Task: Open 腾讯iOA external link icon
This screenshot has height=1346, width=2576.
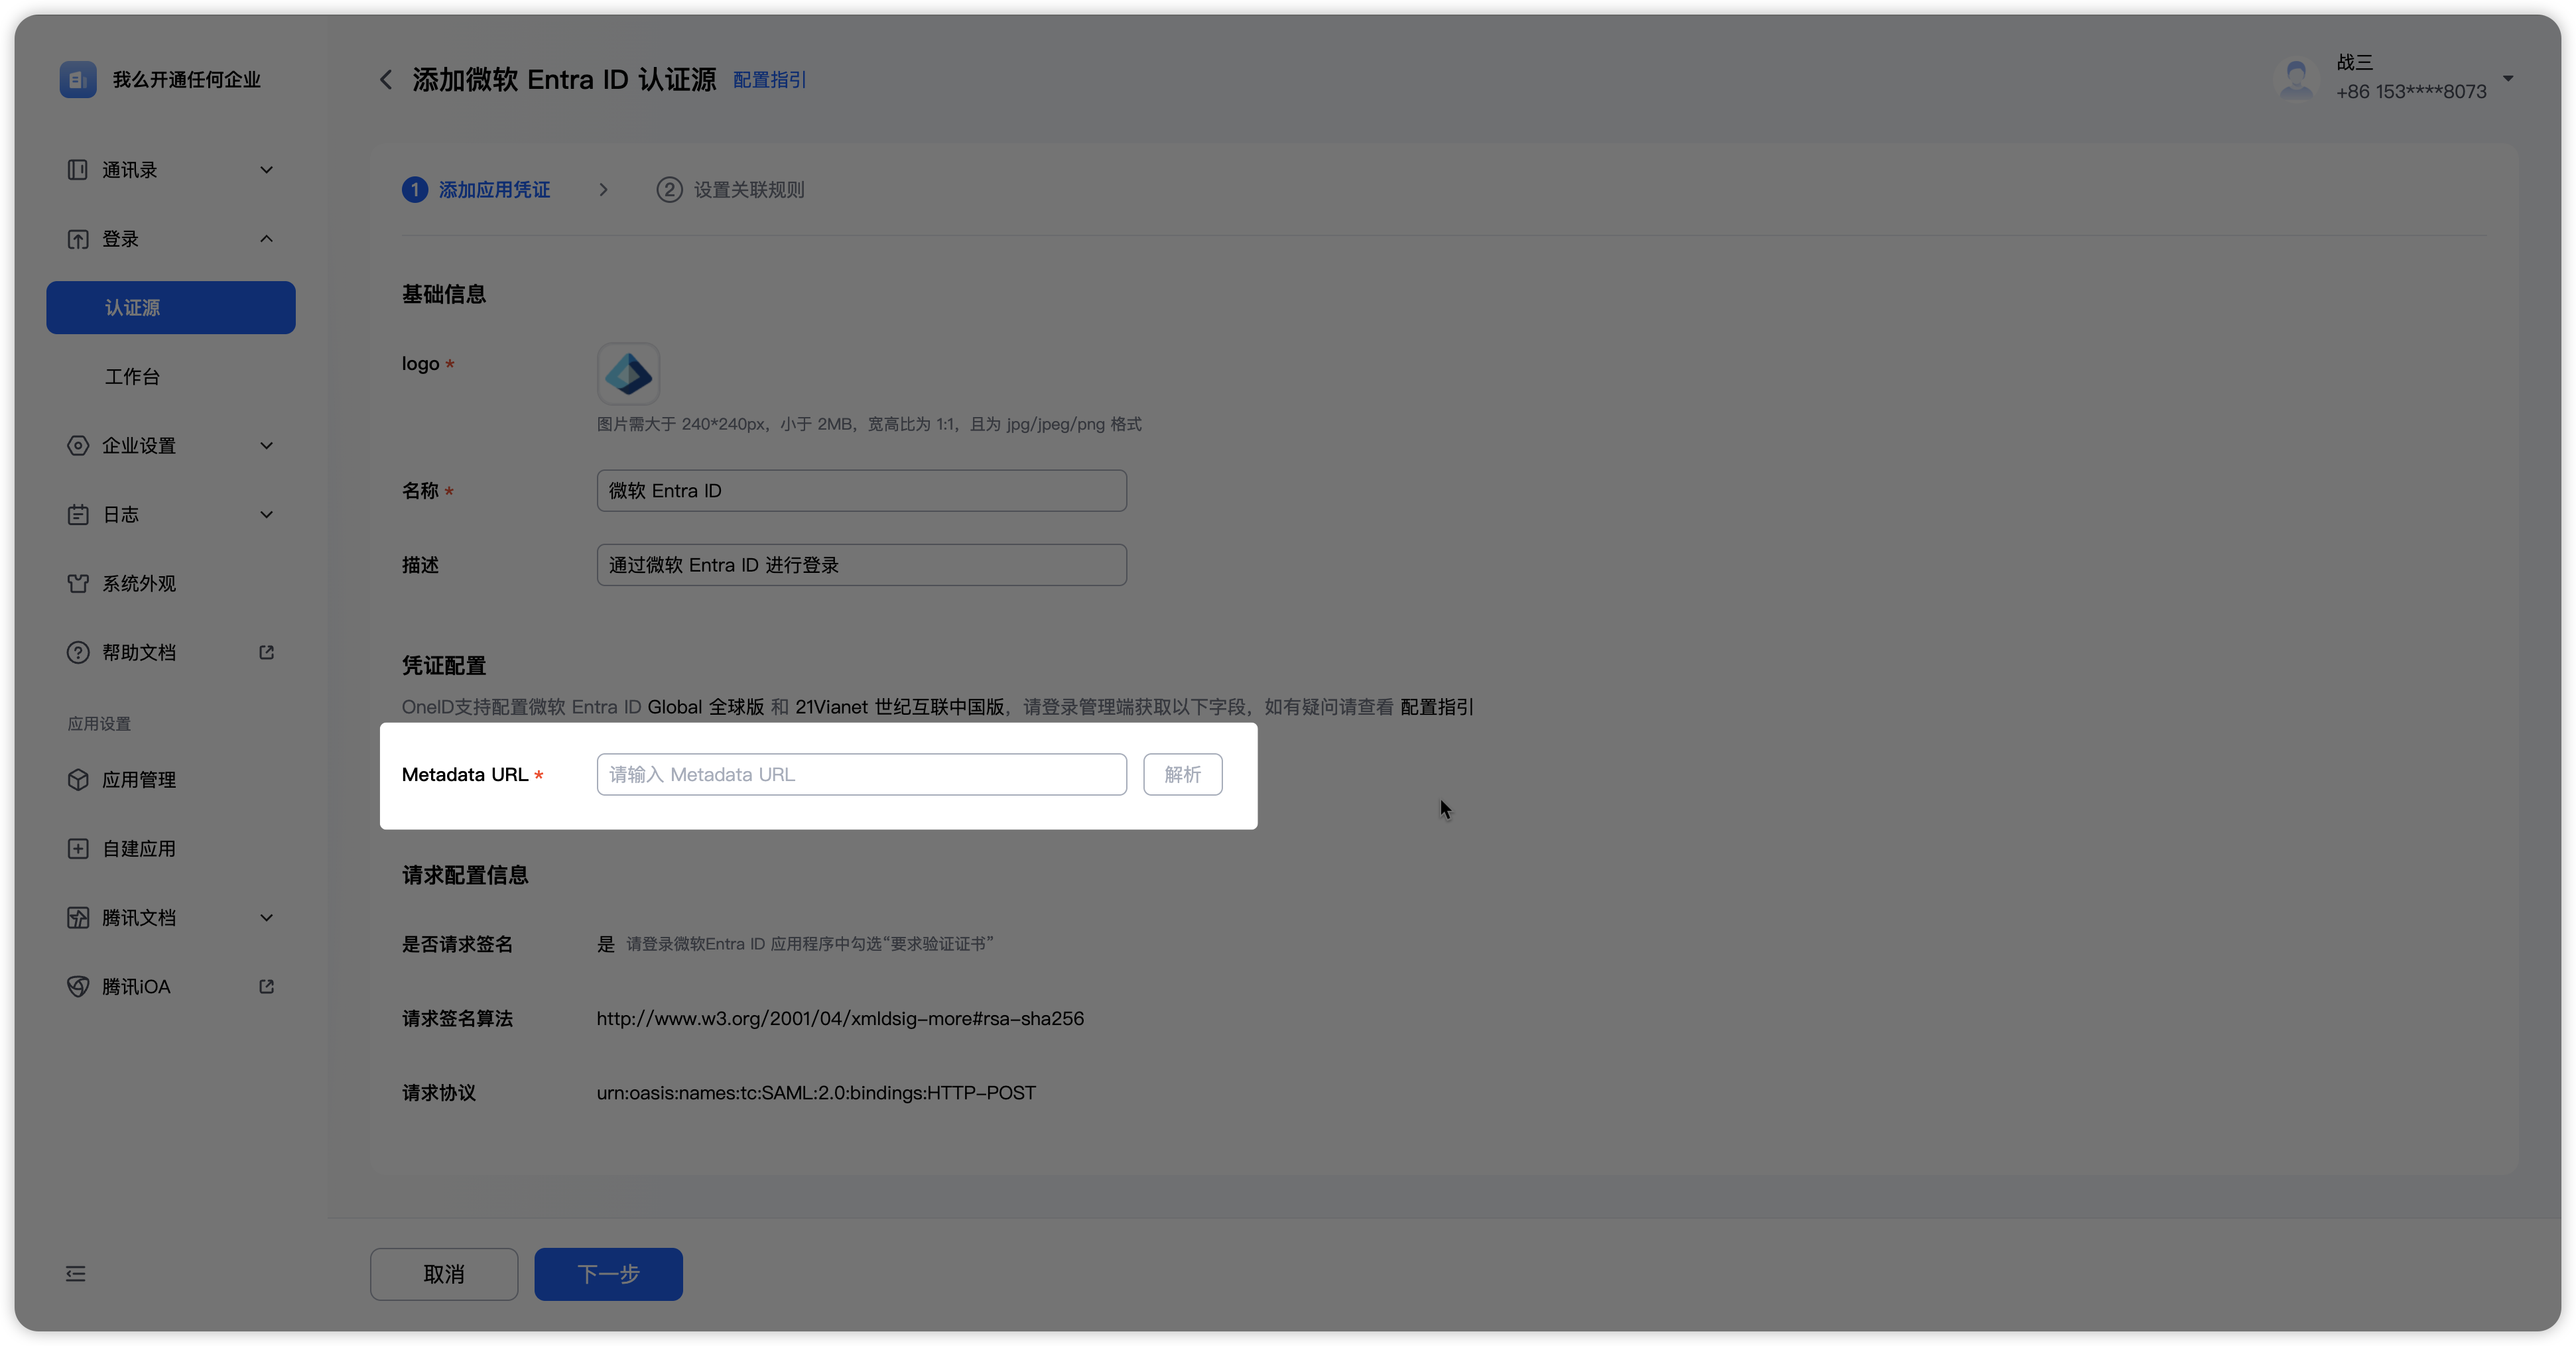Action: pos(266,986)
